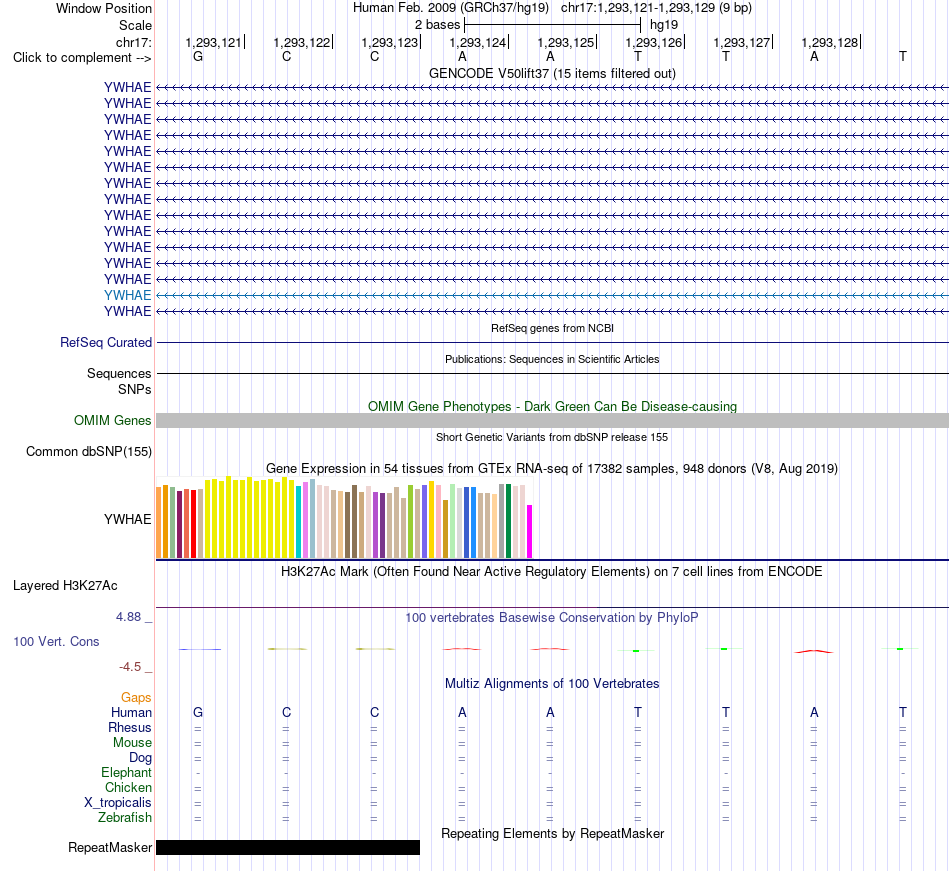Image resolution: width=950 pixels, height=871 pixels.
Task: Open 'Short Genetic Variants from dbSNP release 155'
Action: pyautogui.click(x=552, y=437)
